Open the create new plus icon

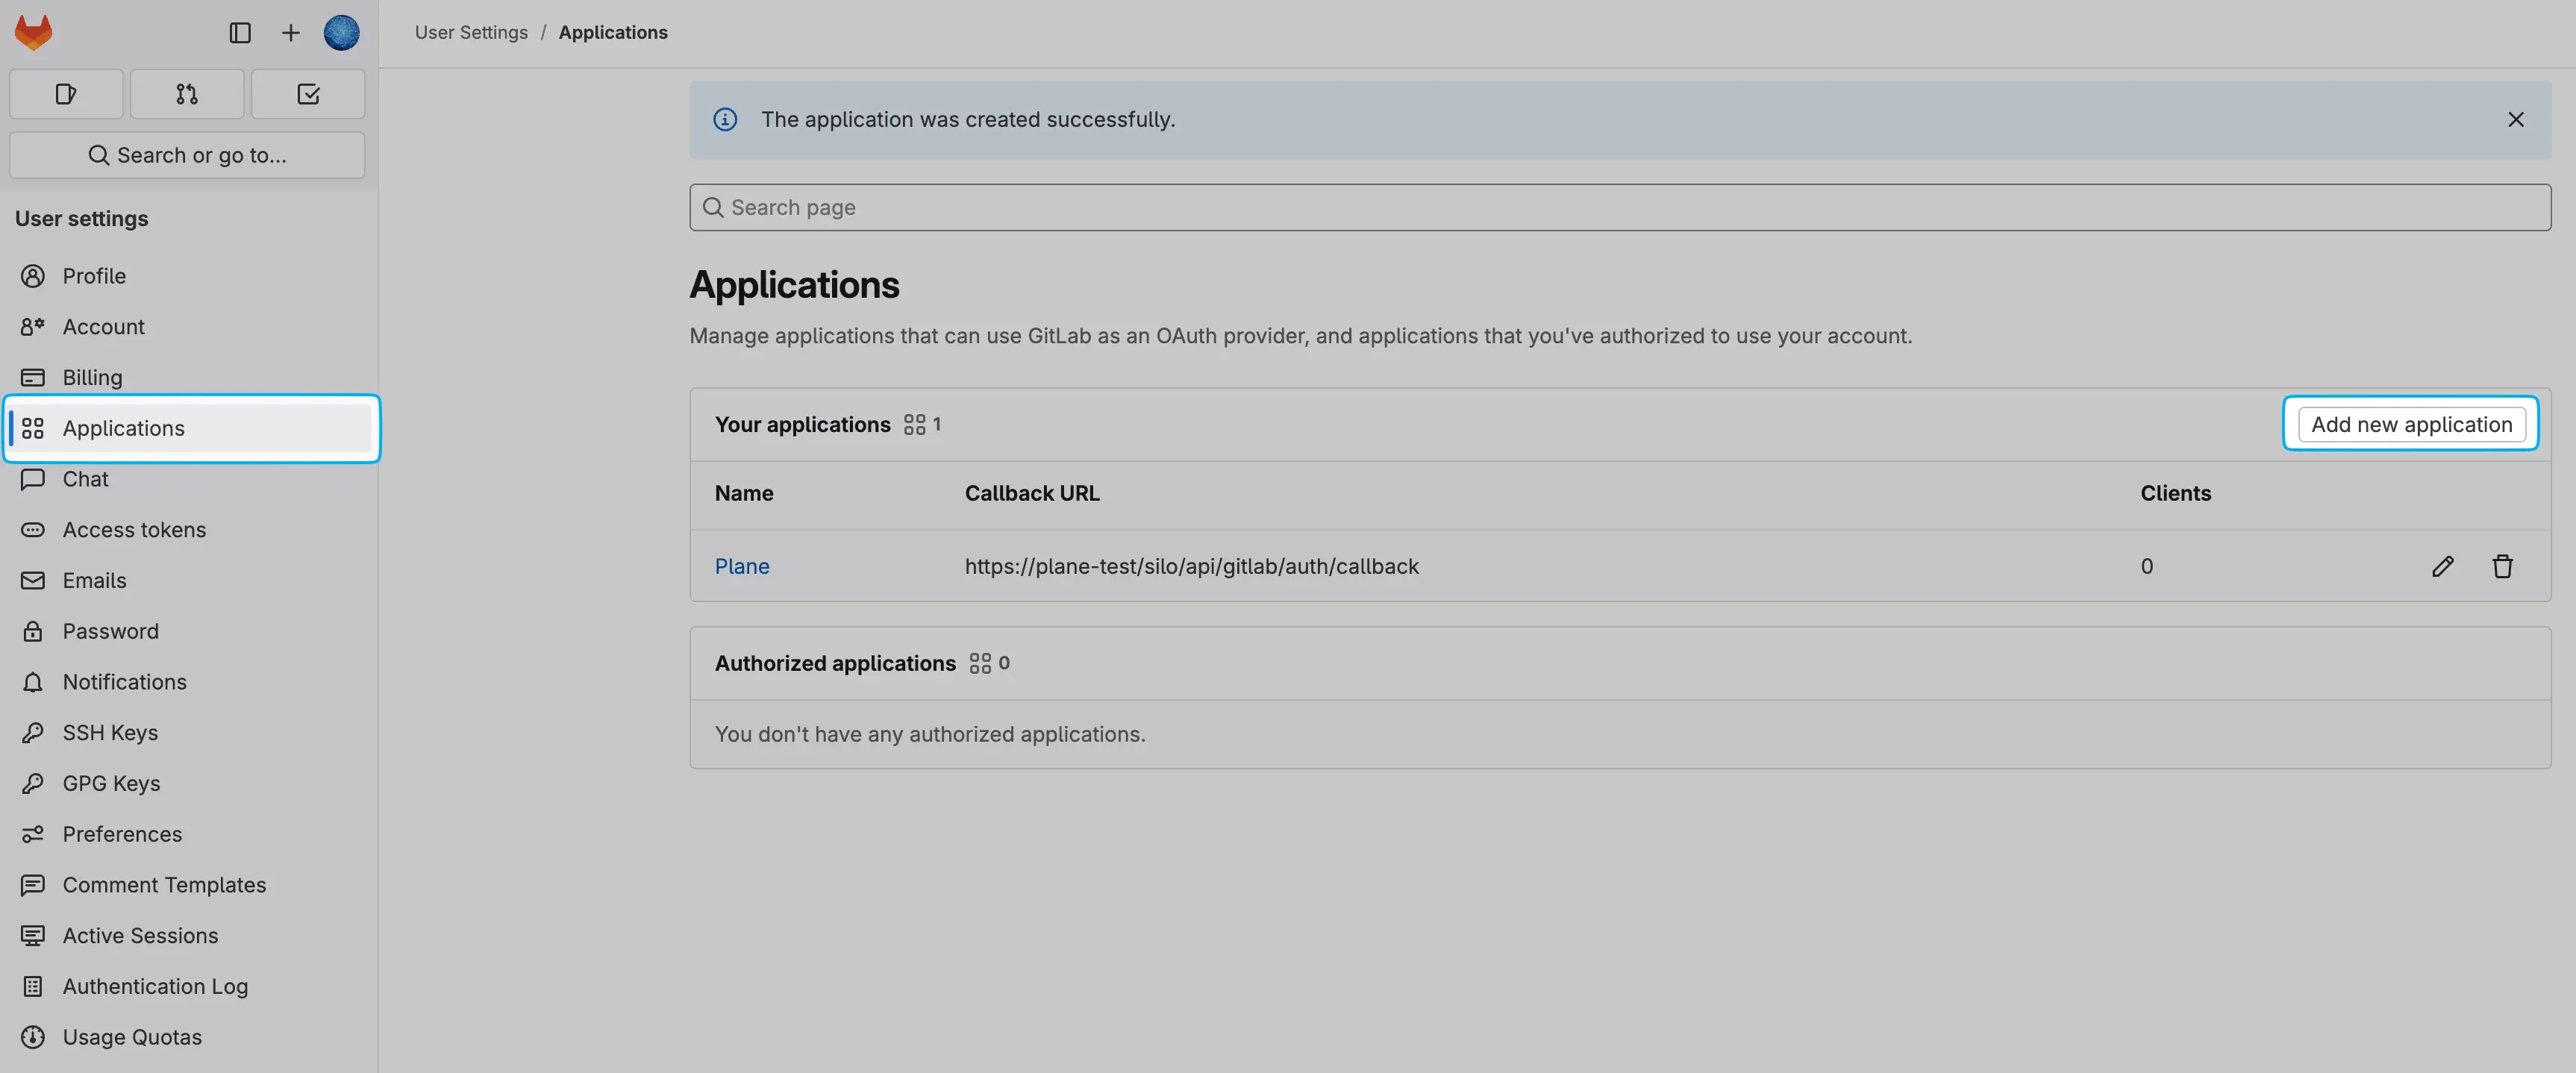click(290, 32)
